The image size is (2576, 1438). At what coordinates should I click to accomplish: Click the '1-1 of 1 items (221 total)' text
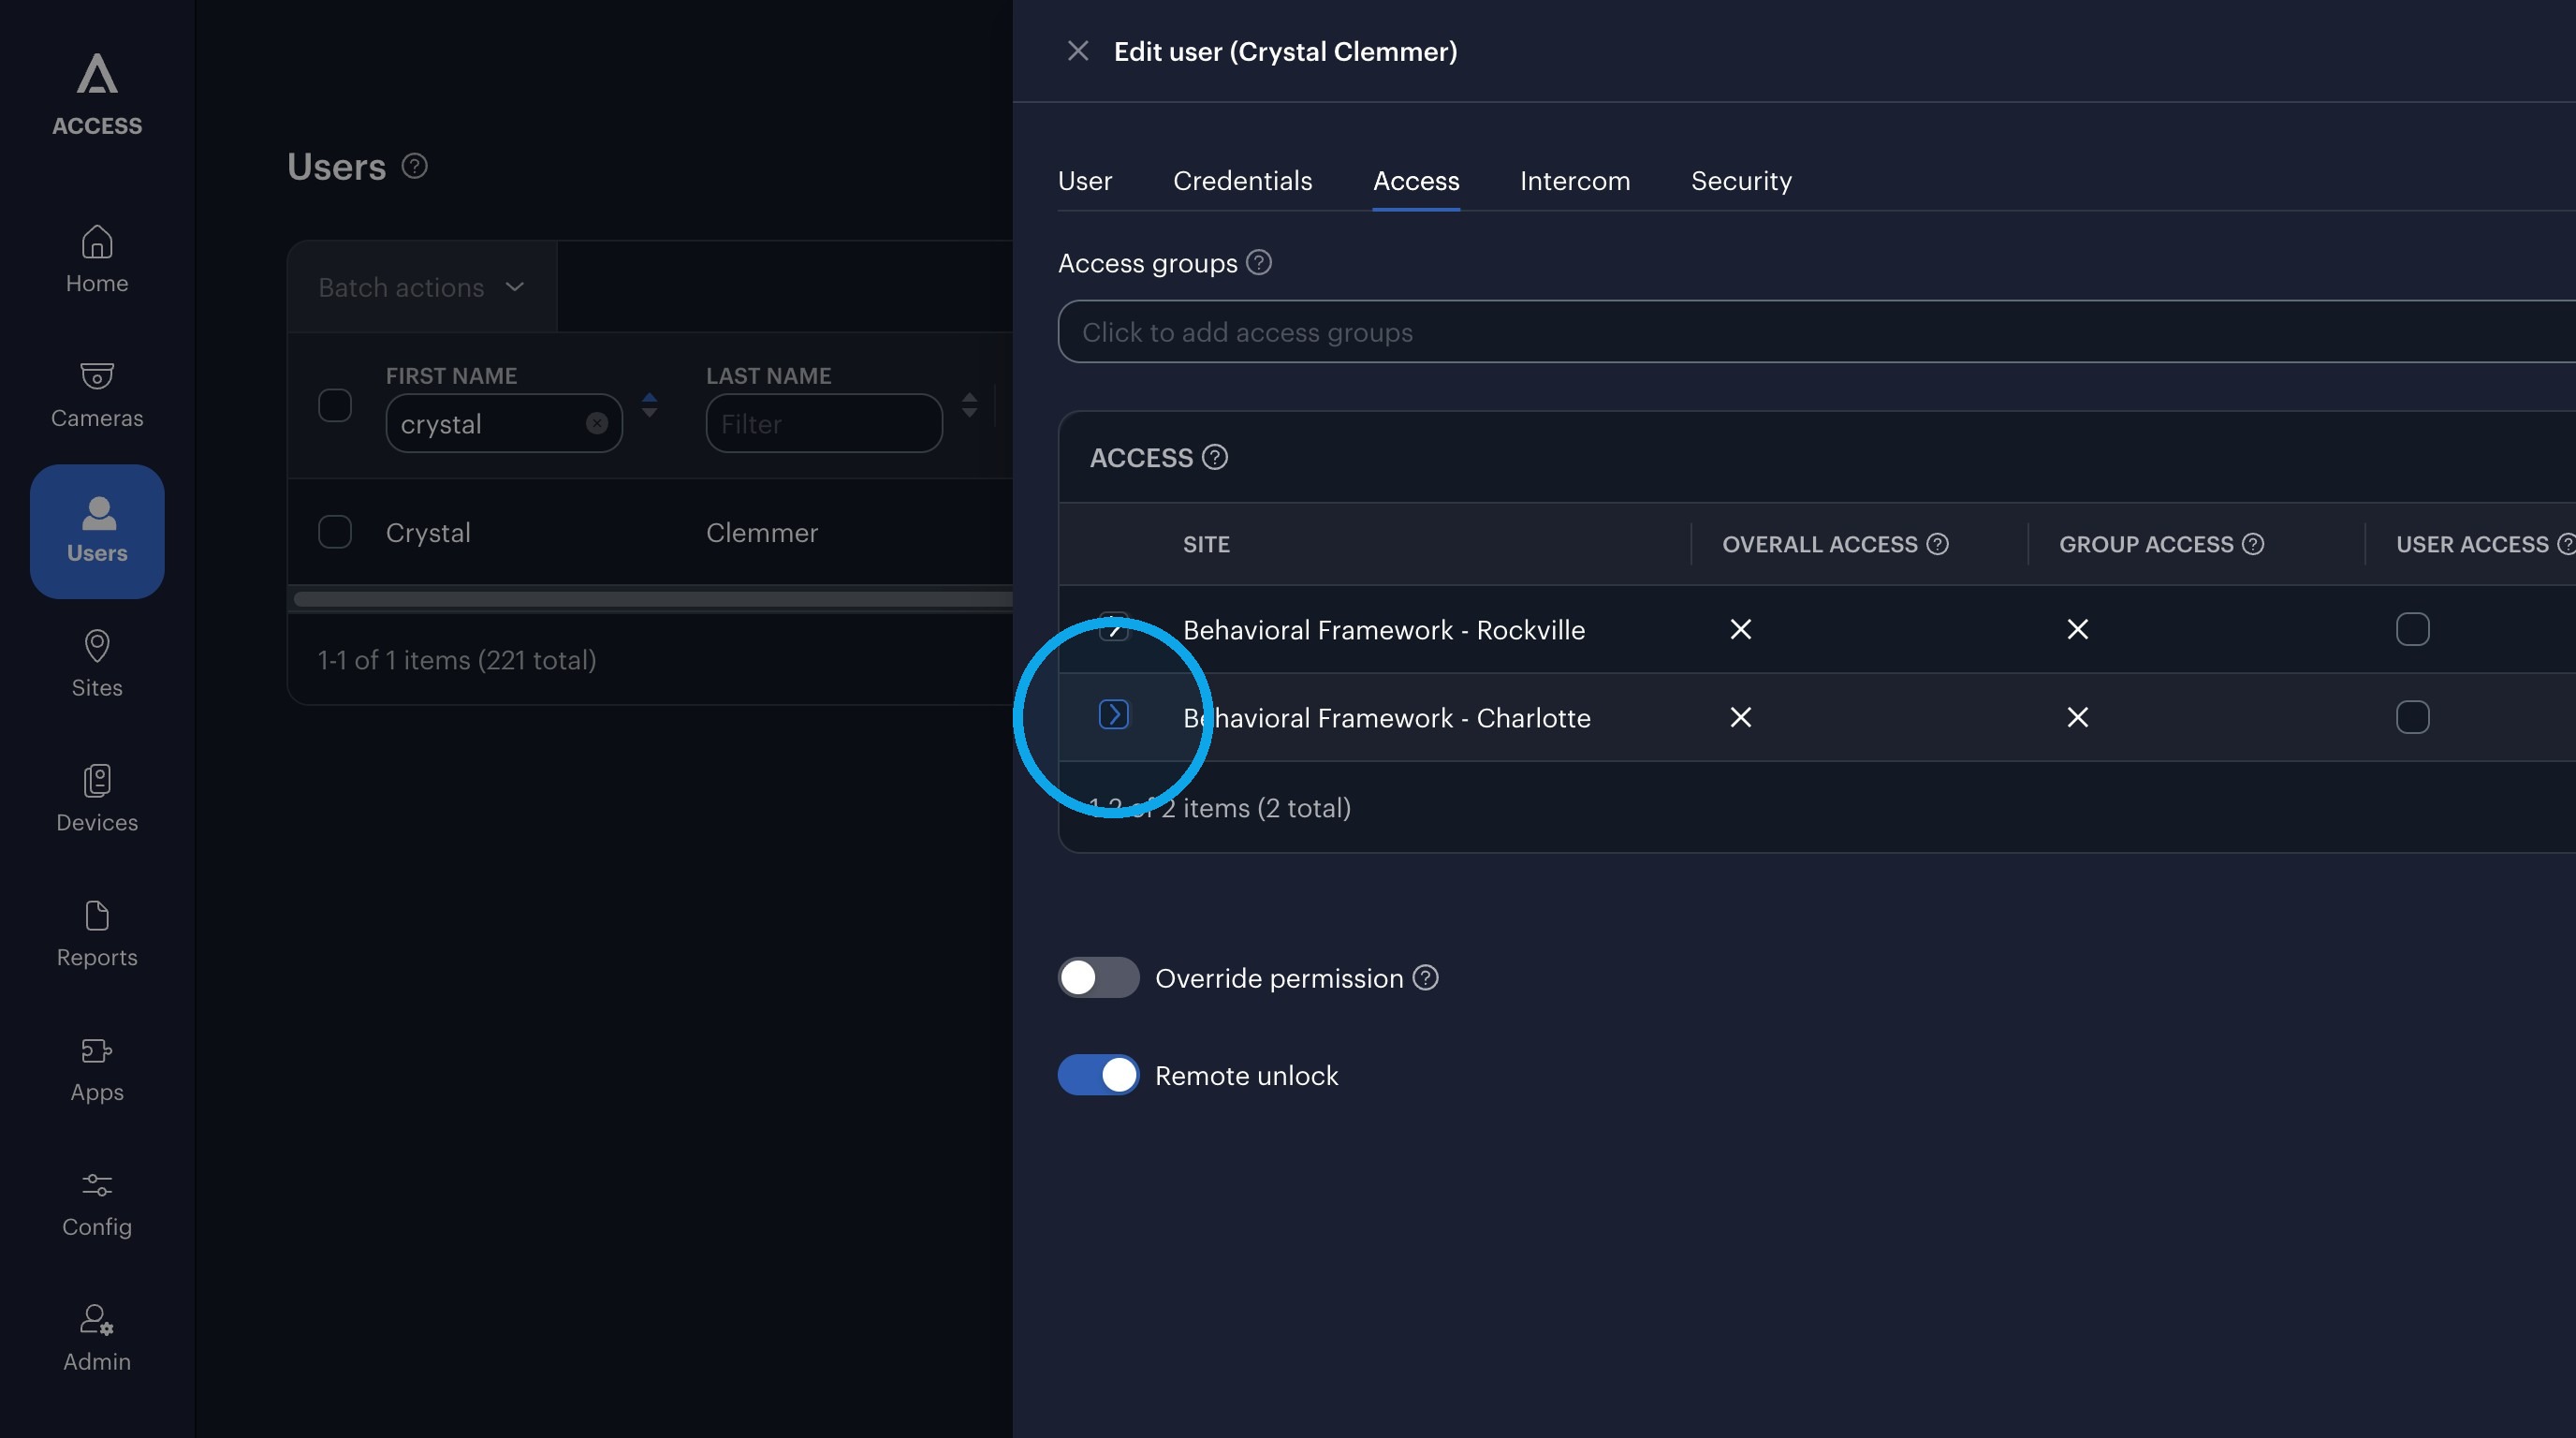457,660
